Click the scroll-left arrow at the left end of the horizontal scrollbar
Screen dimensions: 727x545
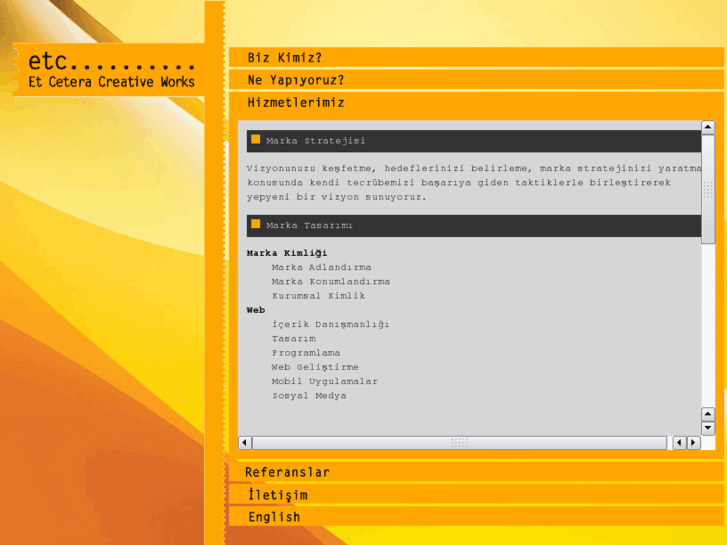tap(245, 442)
